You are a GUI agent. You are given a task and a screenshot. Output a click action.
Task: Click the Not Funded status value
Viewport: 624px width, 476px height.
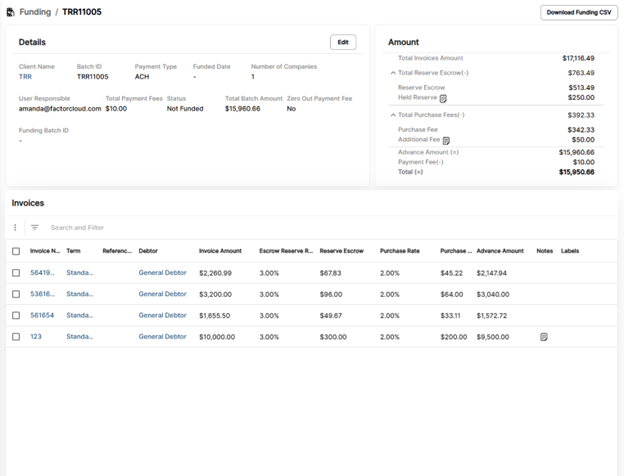tap(185, 109)
